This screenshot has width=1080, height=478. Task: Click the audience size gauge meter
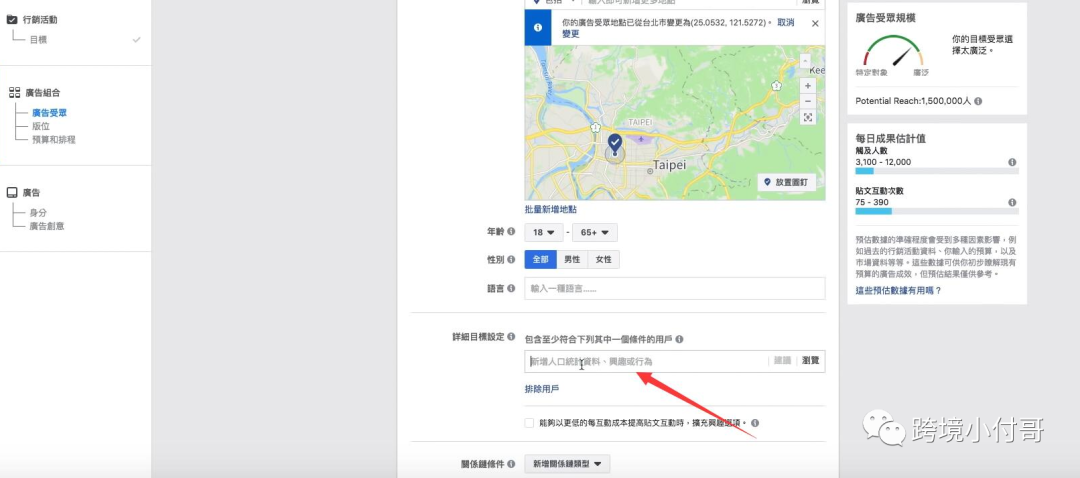893,51
